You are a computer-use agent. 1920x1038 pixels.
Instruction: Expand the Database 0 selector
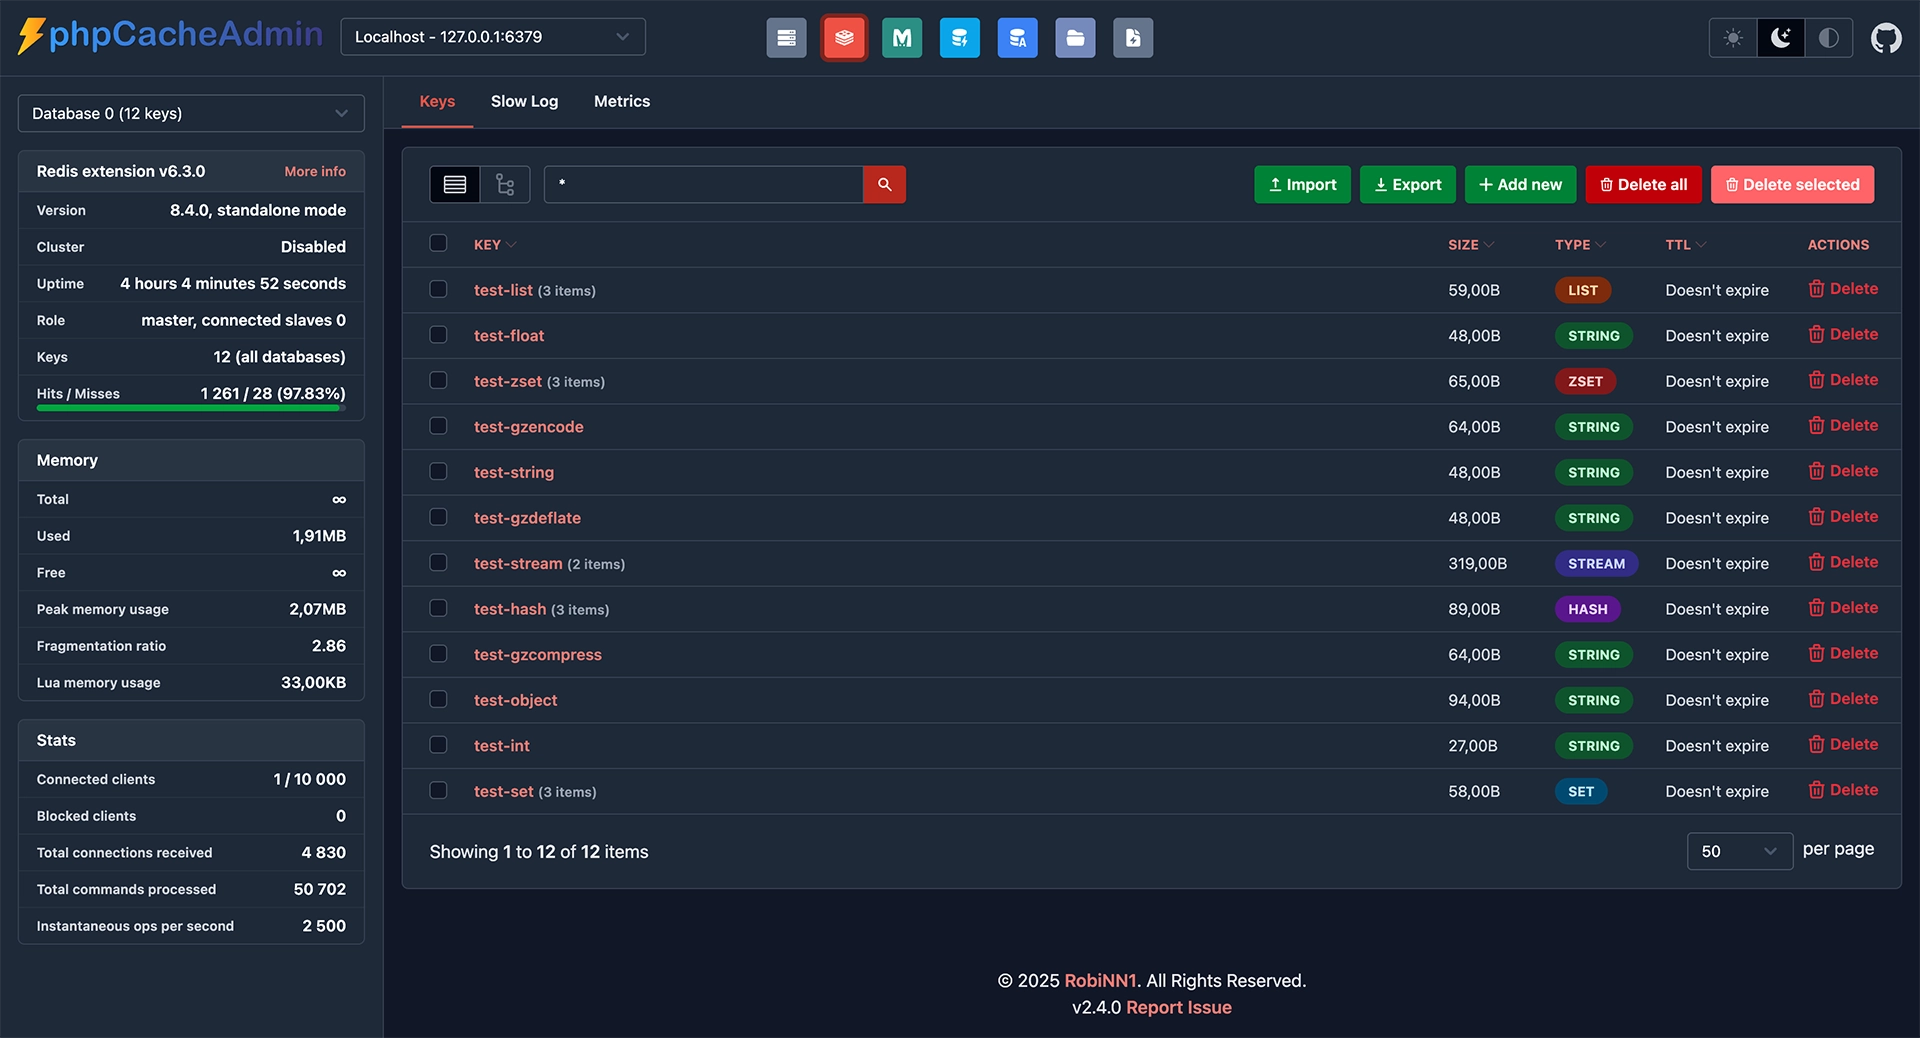190,113
